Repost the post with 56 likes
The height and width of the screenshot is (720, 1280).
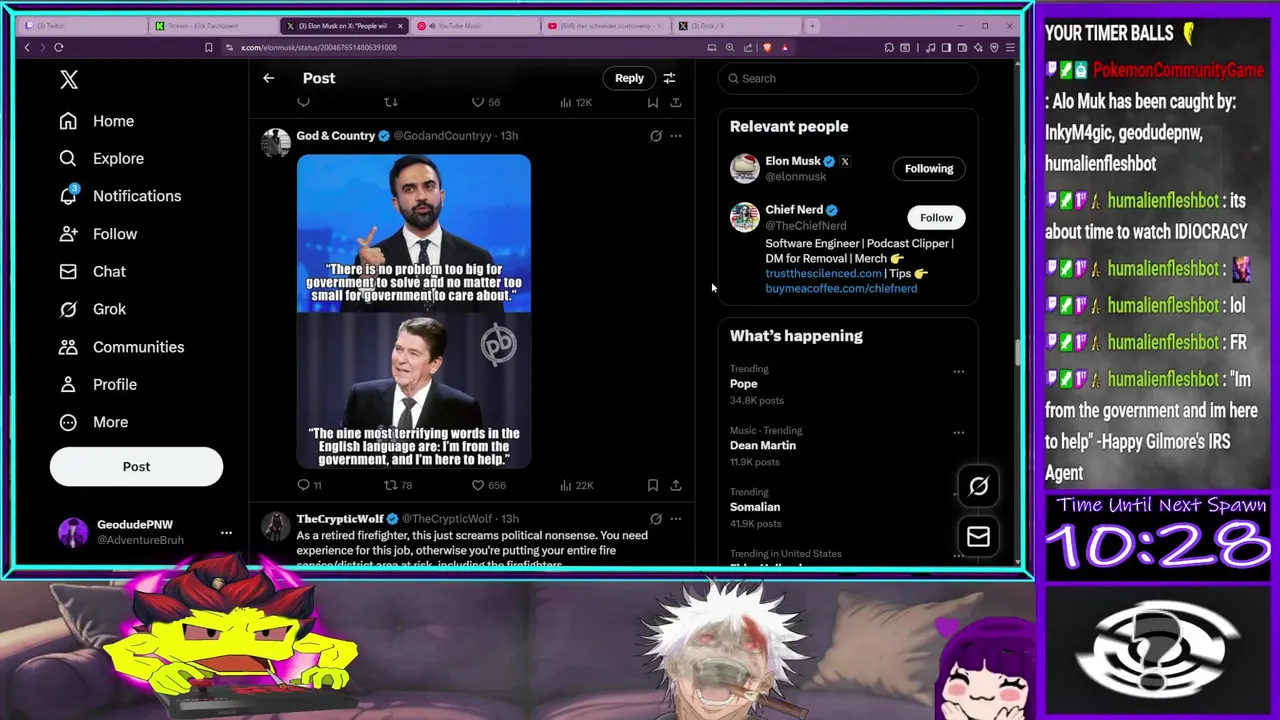391,102
